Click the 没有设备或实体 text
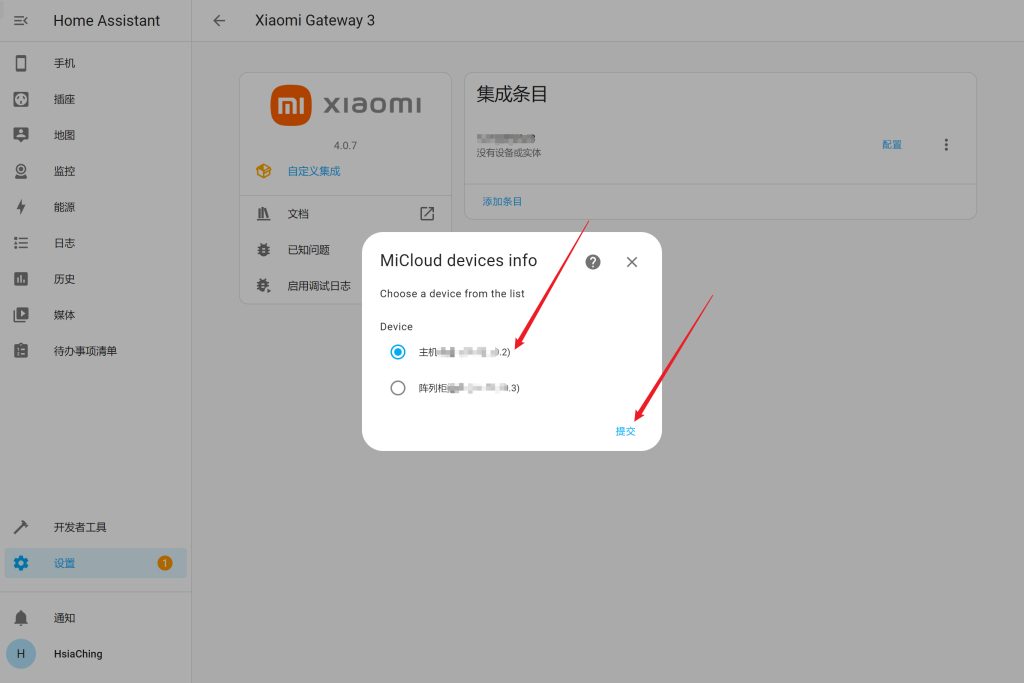Image resolution: width=1024 pixels, height=683 pixels. 509,153
